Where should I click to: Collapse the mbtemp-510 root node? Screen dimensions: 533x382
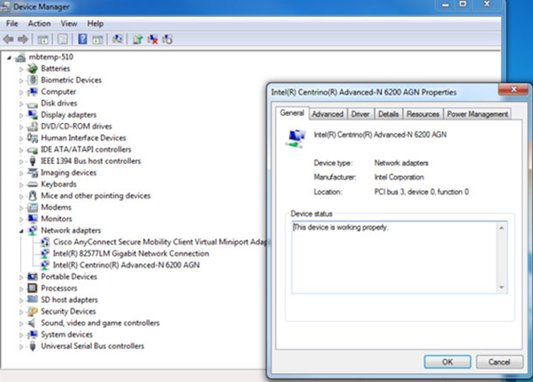(9, 57)
